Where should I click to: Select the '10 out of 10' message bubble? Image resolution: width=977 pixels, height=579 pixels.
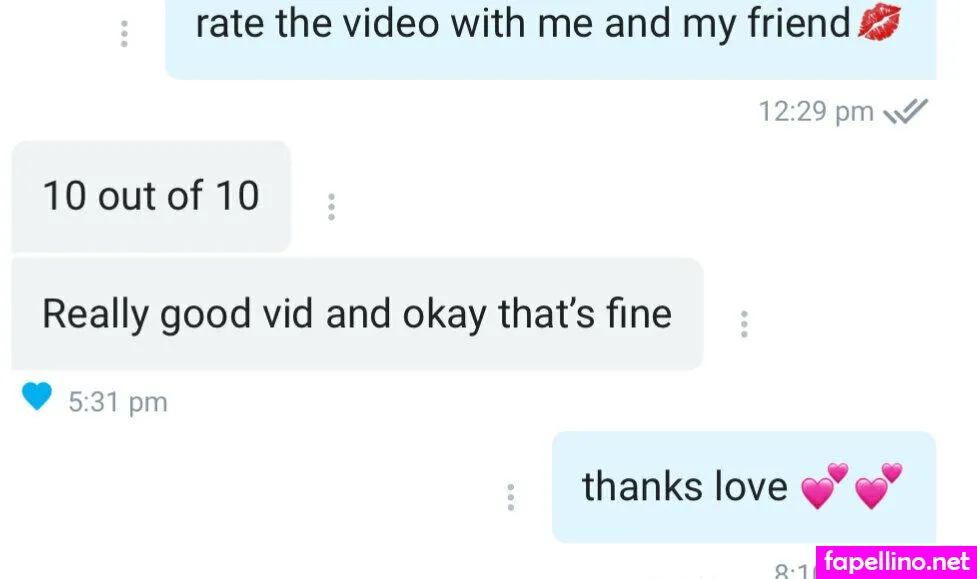[151, 196]
